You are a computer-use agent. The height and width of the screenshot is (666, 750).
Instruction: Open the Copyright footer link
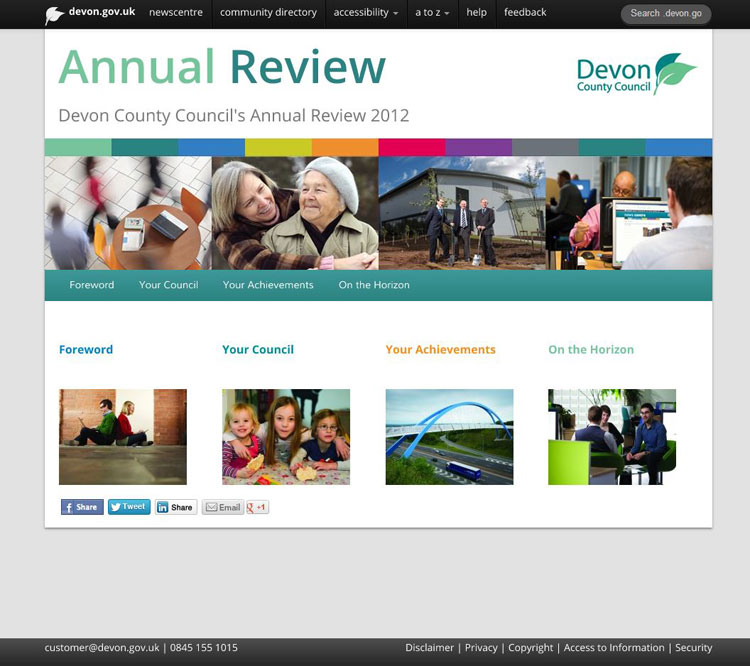coord(530,648)
